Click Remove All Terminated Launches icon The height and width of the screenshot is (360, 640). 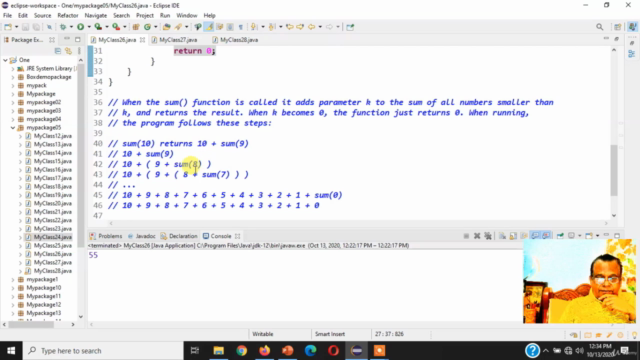(x=488, y=236)
